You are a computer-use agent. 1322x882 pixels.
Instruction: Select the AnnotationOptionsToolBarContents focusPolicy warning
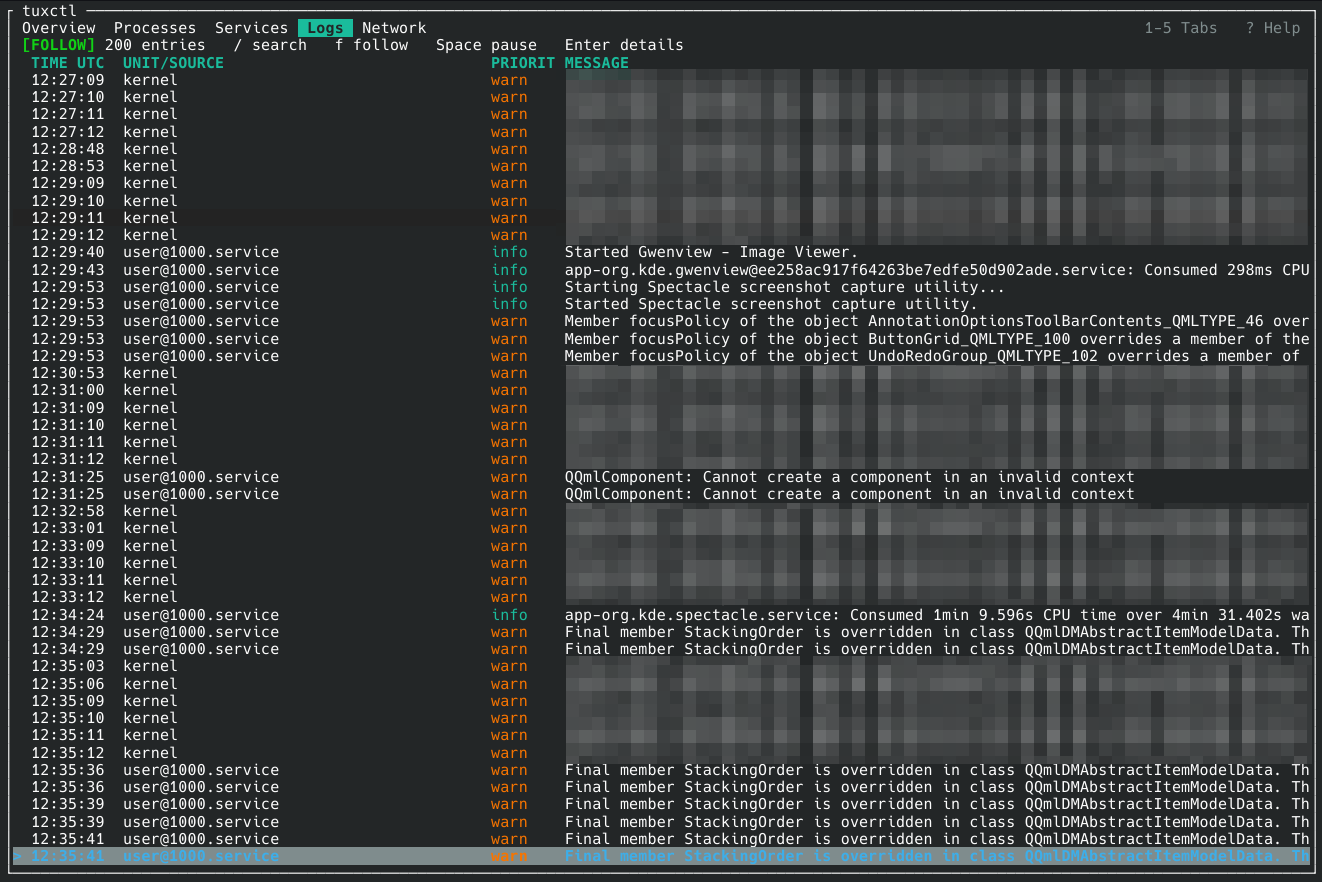937,321
